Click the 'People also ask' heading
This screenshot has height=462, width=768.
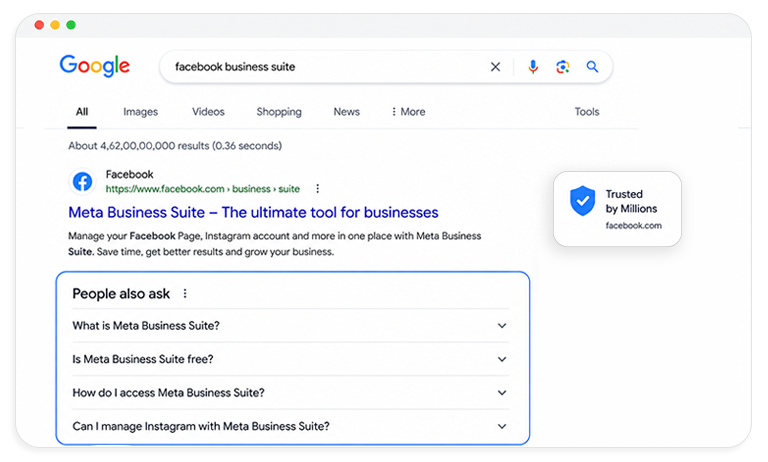click(x=121, y=293)
